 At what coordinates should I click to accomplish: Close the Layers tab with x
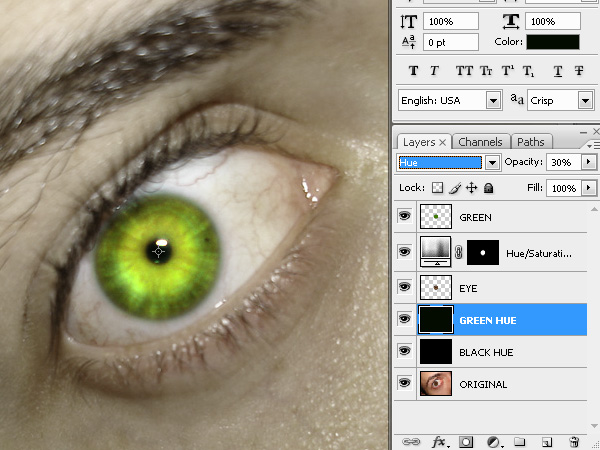pyautogui.click(x=443, y=142)
